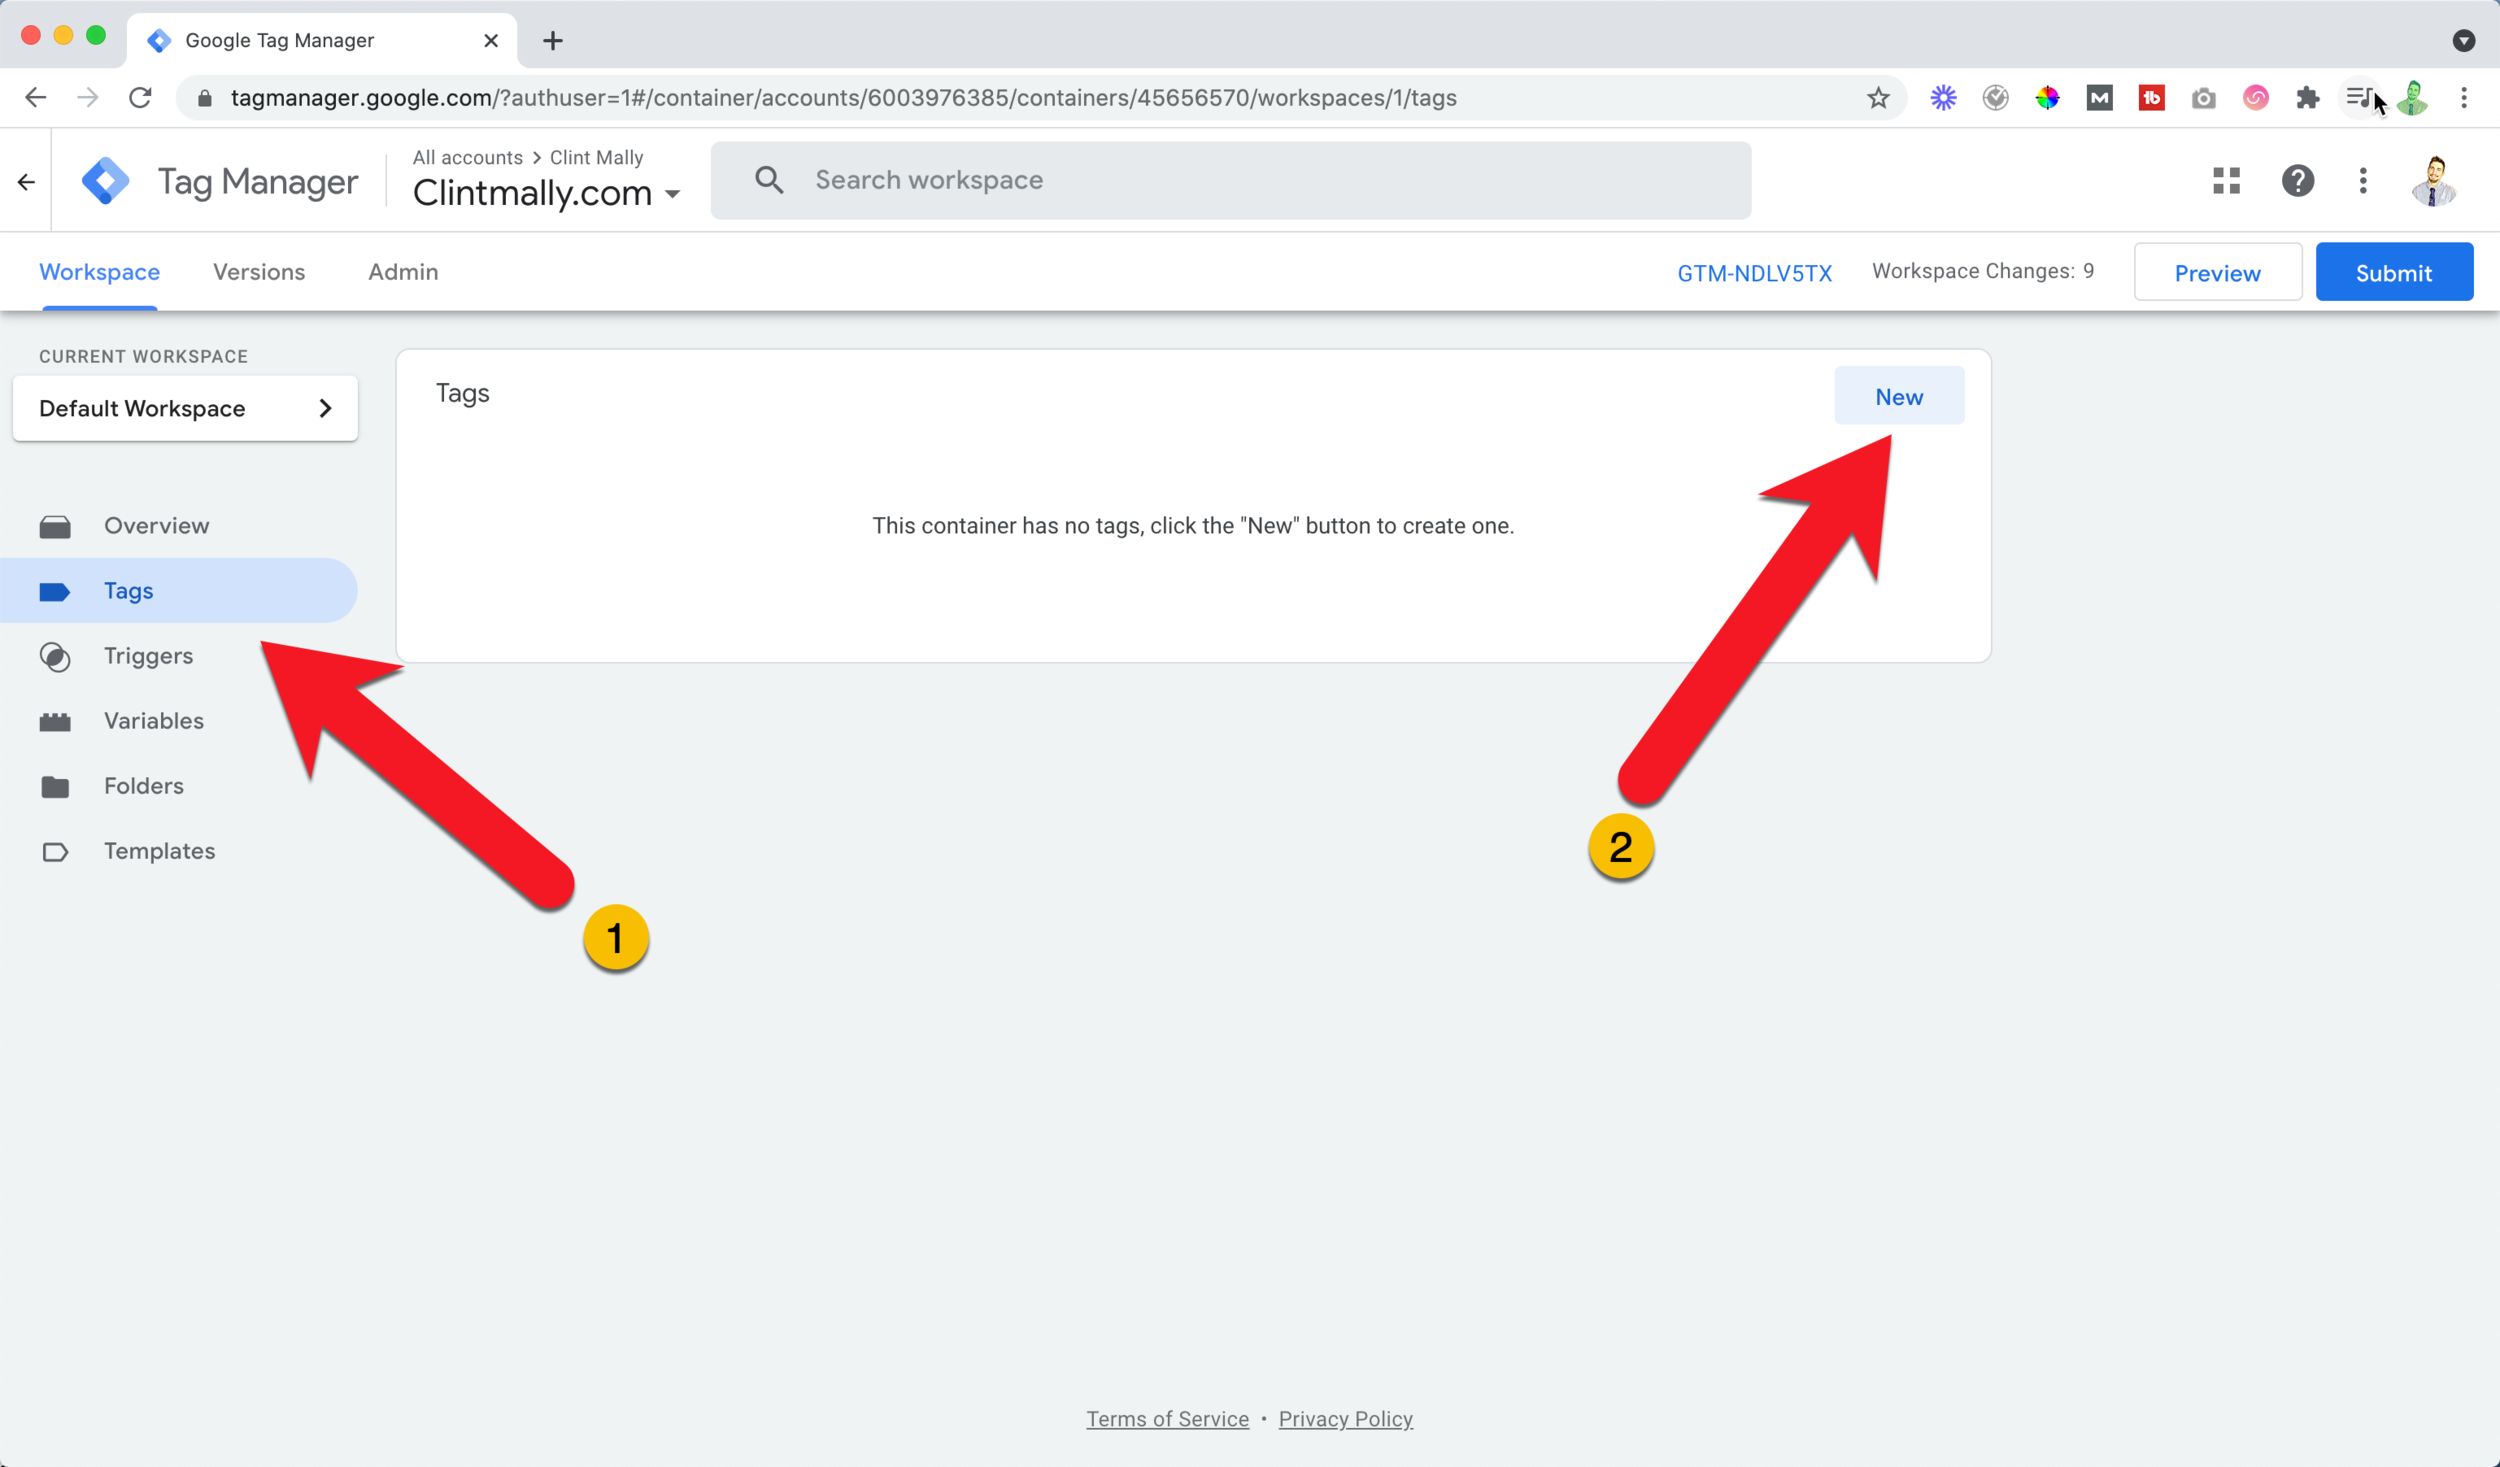Select Folders in the sidebar
The height and width of the screenshot is (1467, 2500).
pos(178,786)
